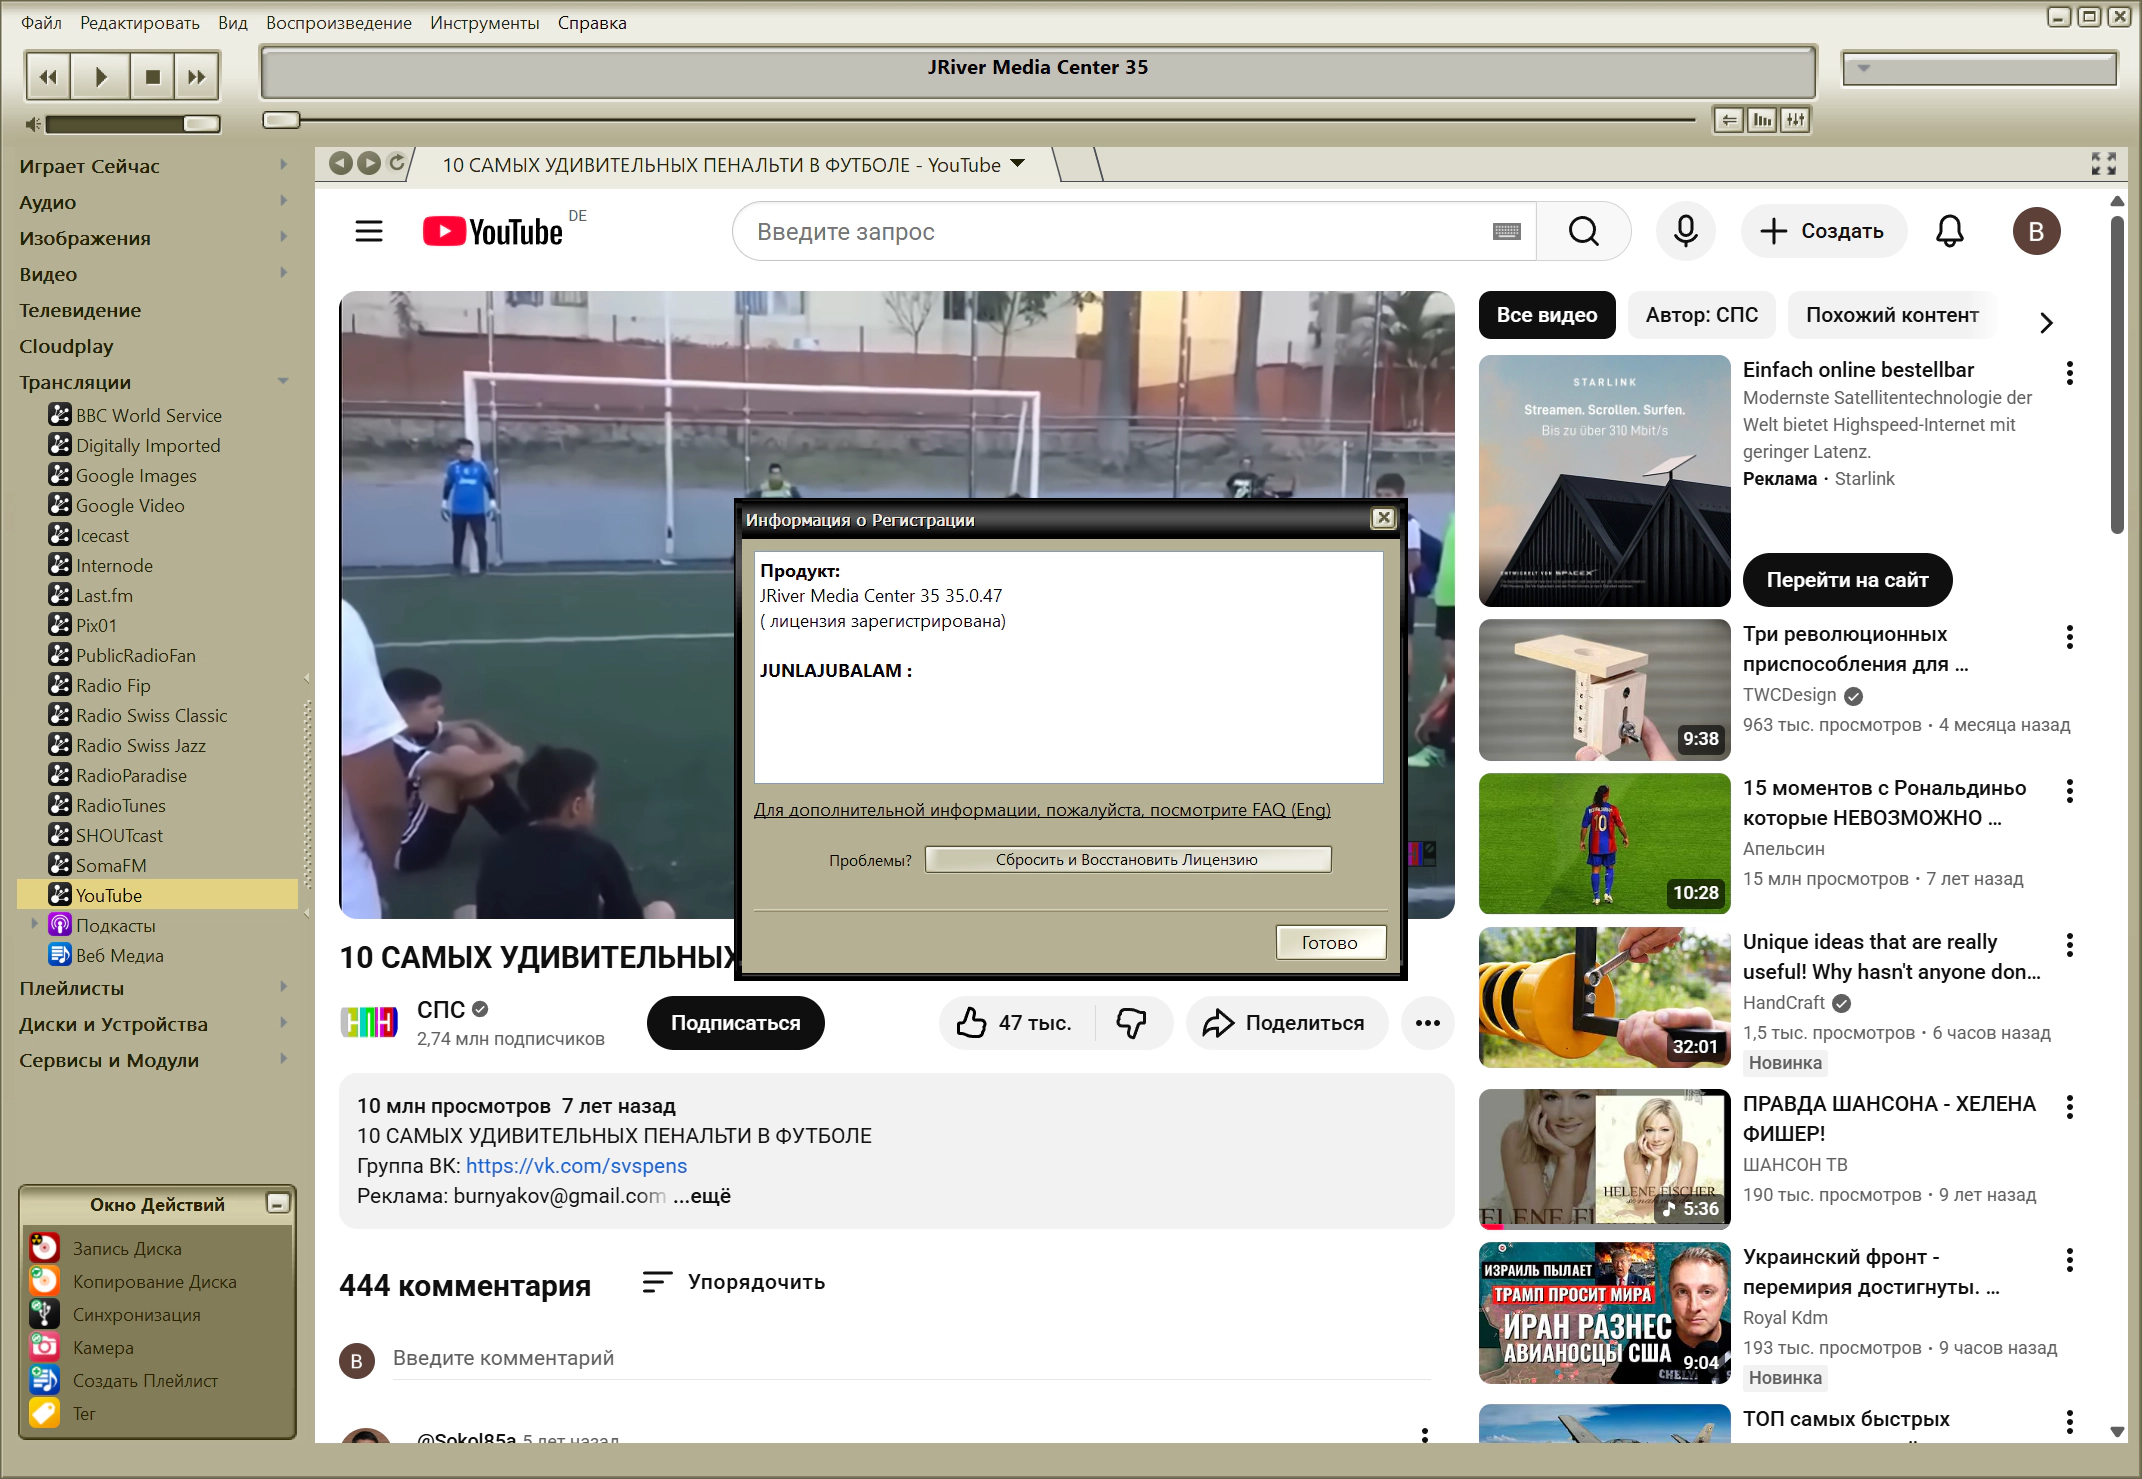Collapse the Трансляции section arrow
Viewport: 2142px width, 1479px height.
coord(283,381)
